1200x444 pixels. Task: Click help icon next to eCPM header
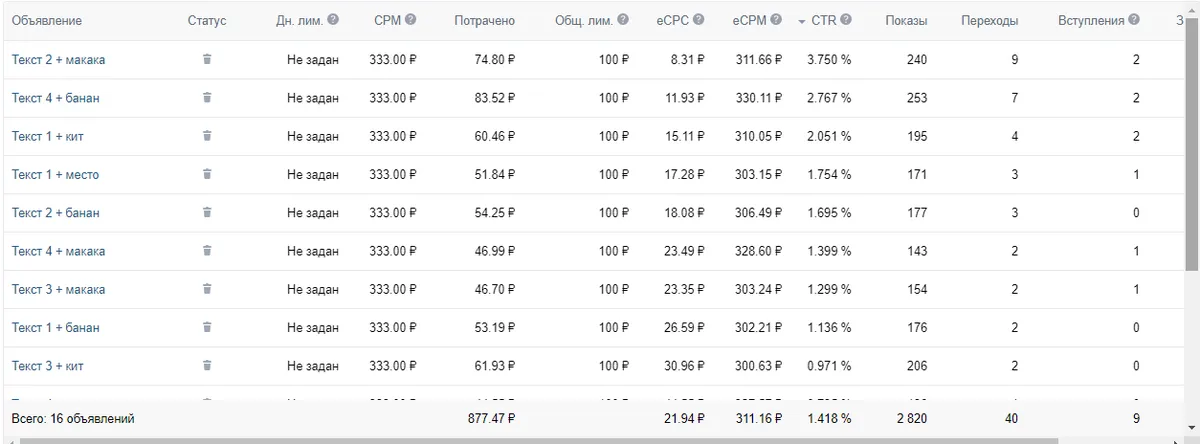tap(775, 20)
